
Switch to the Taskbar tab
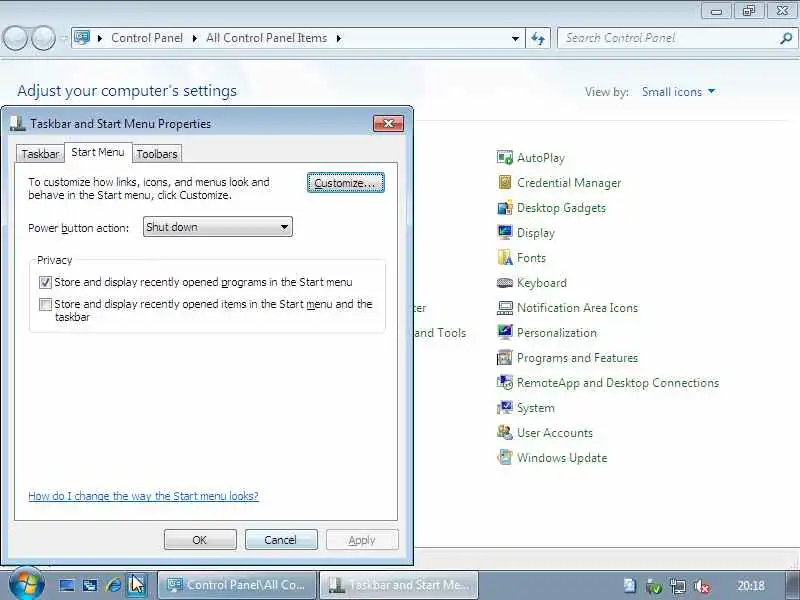tap(40, 154)
